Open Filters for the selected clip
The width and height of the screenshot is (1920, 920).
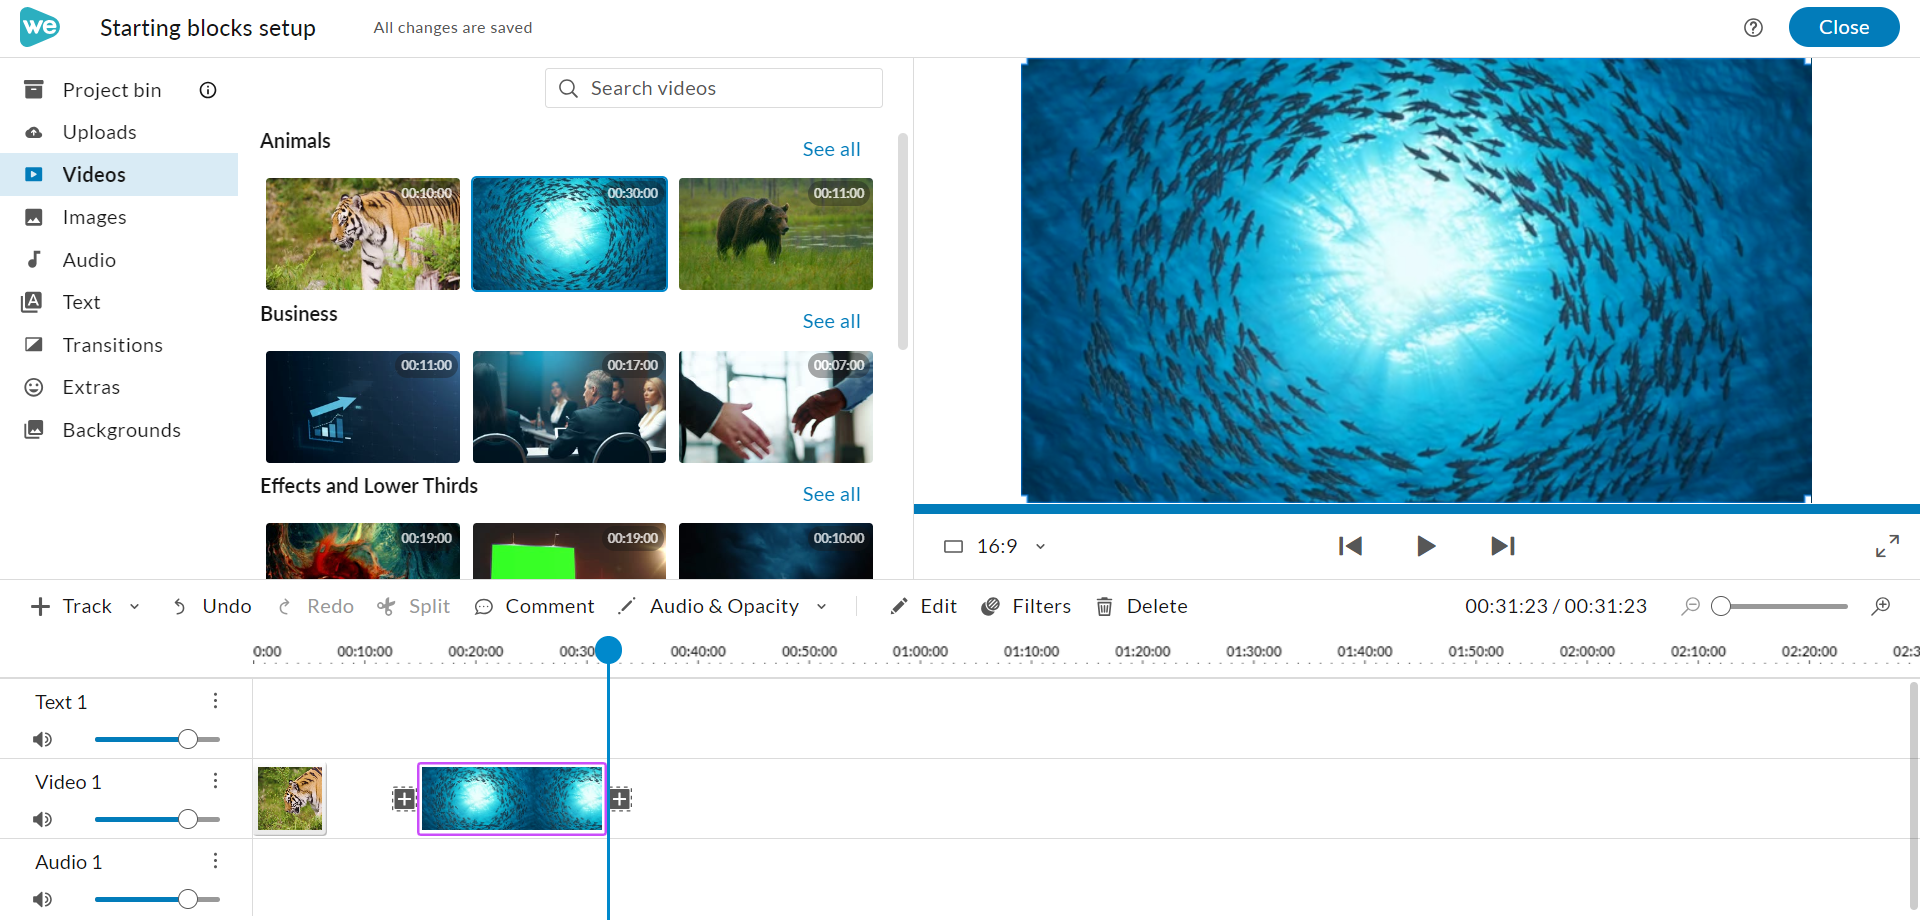1026,606
